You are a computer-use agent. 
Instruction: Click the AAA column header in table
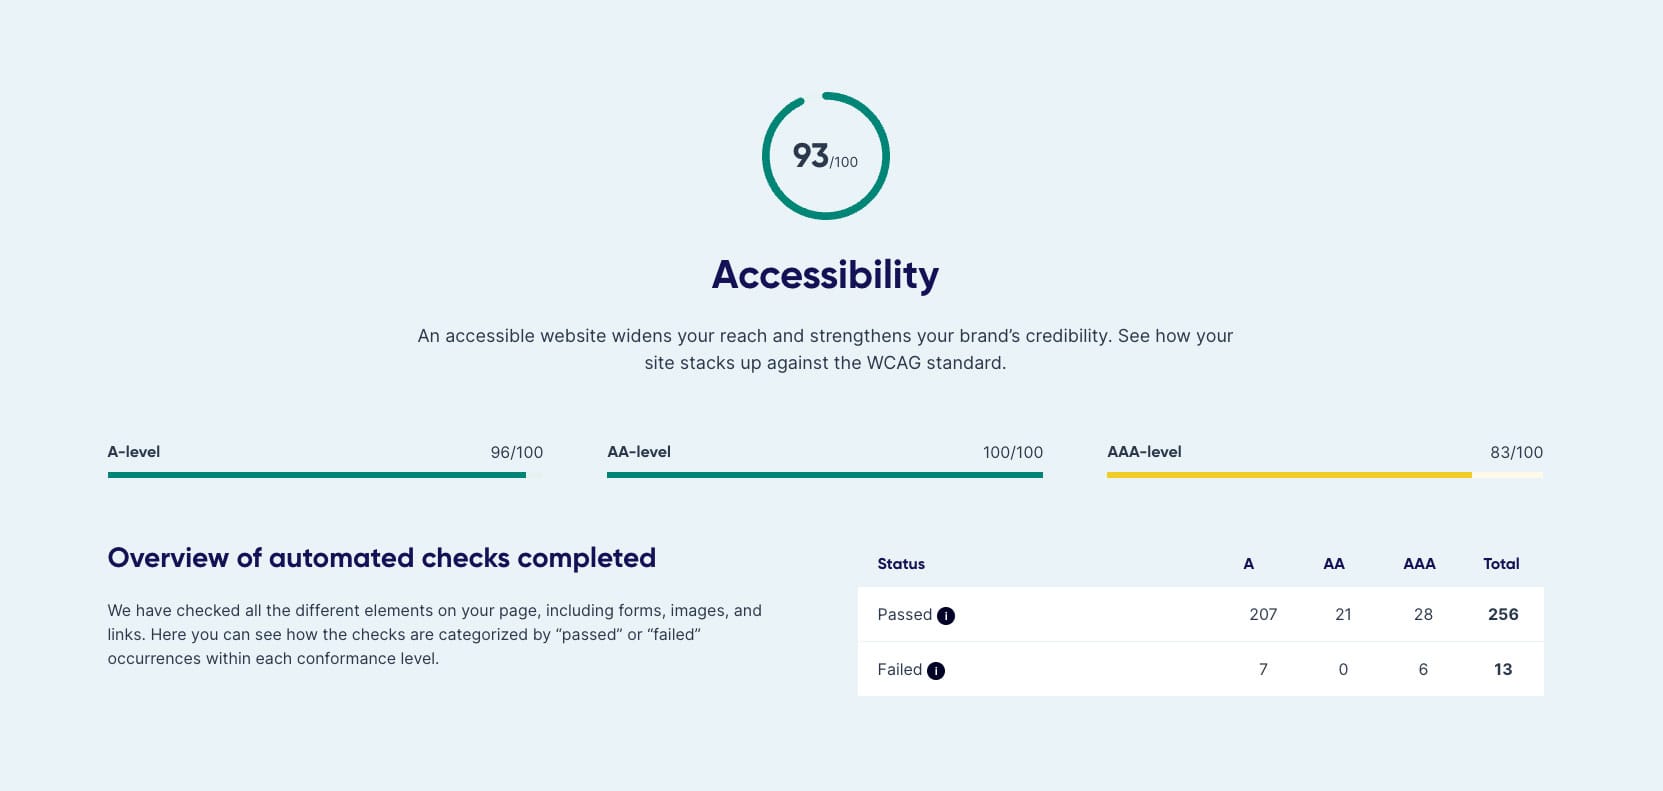click(1419, 564)
